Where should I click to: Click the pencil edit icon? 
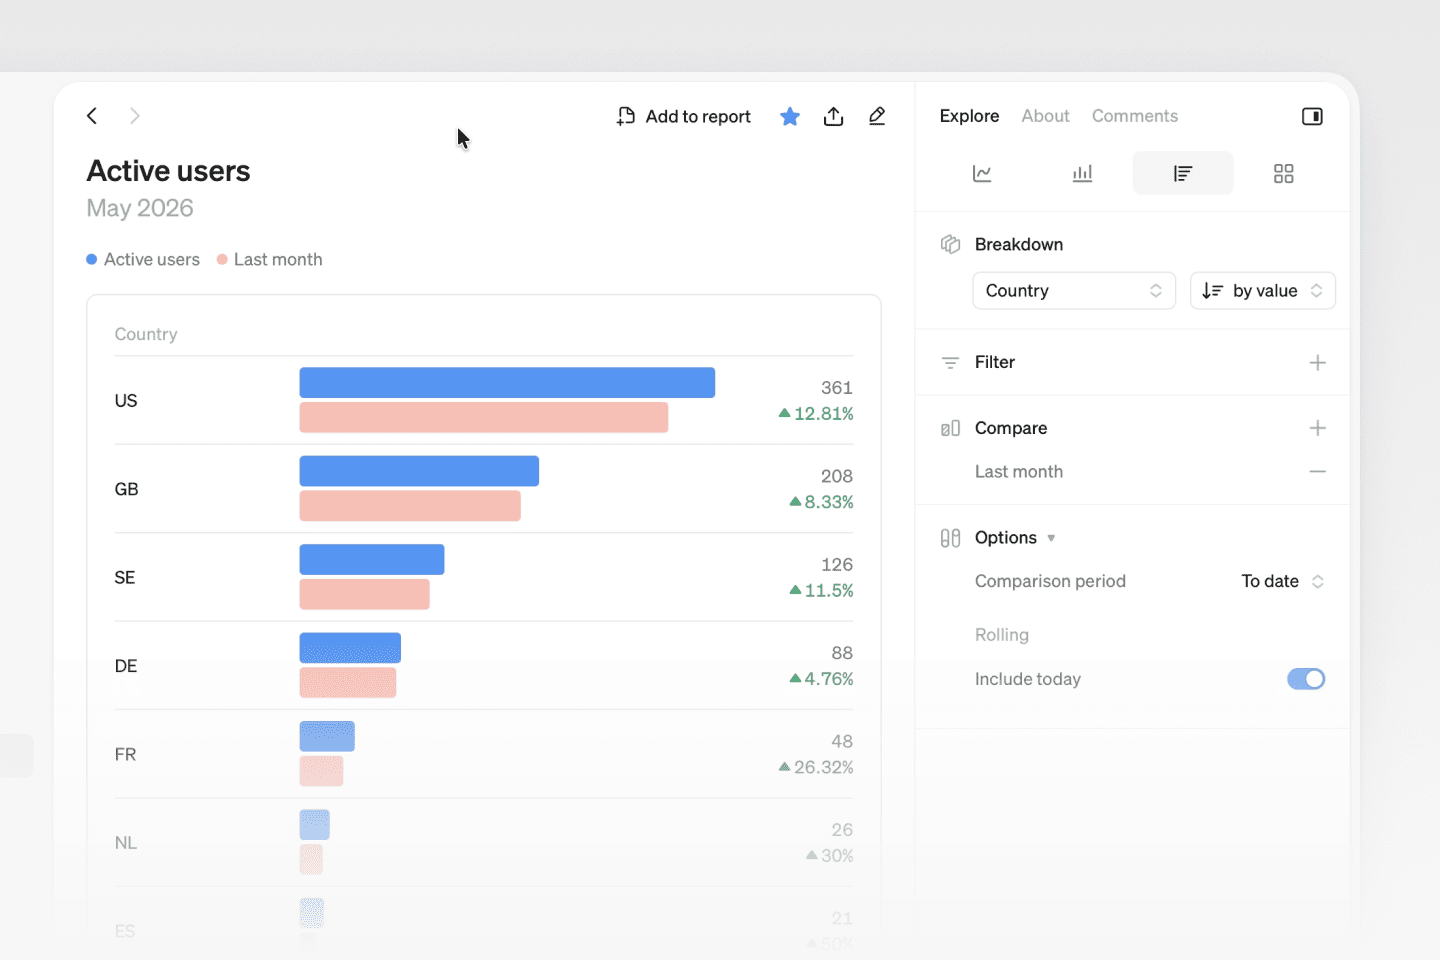click(877, 116)
